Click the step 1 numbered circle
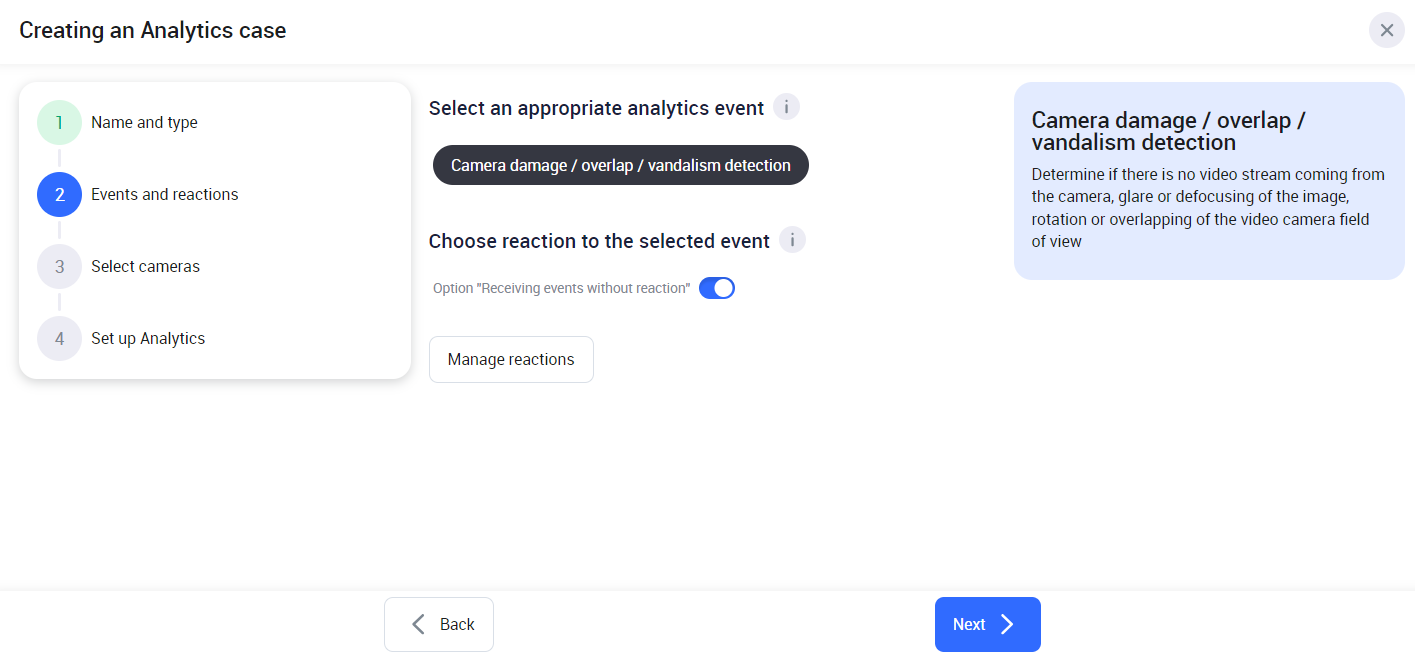1415x656 pixels. [59, 123]
